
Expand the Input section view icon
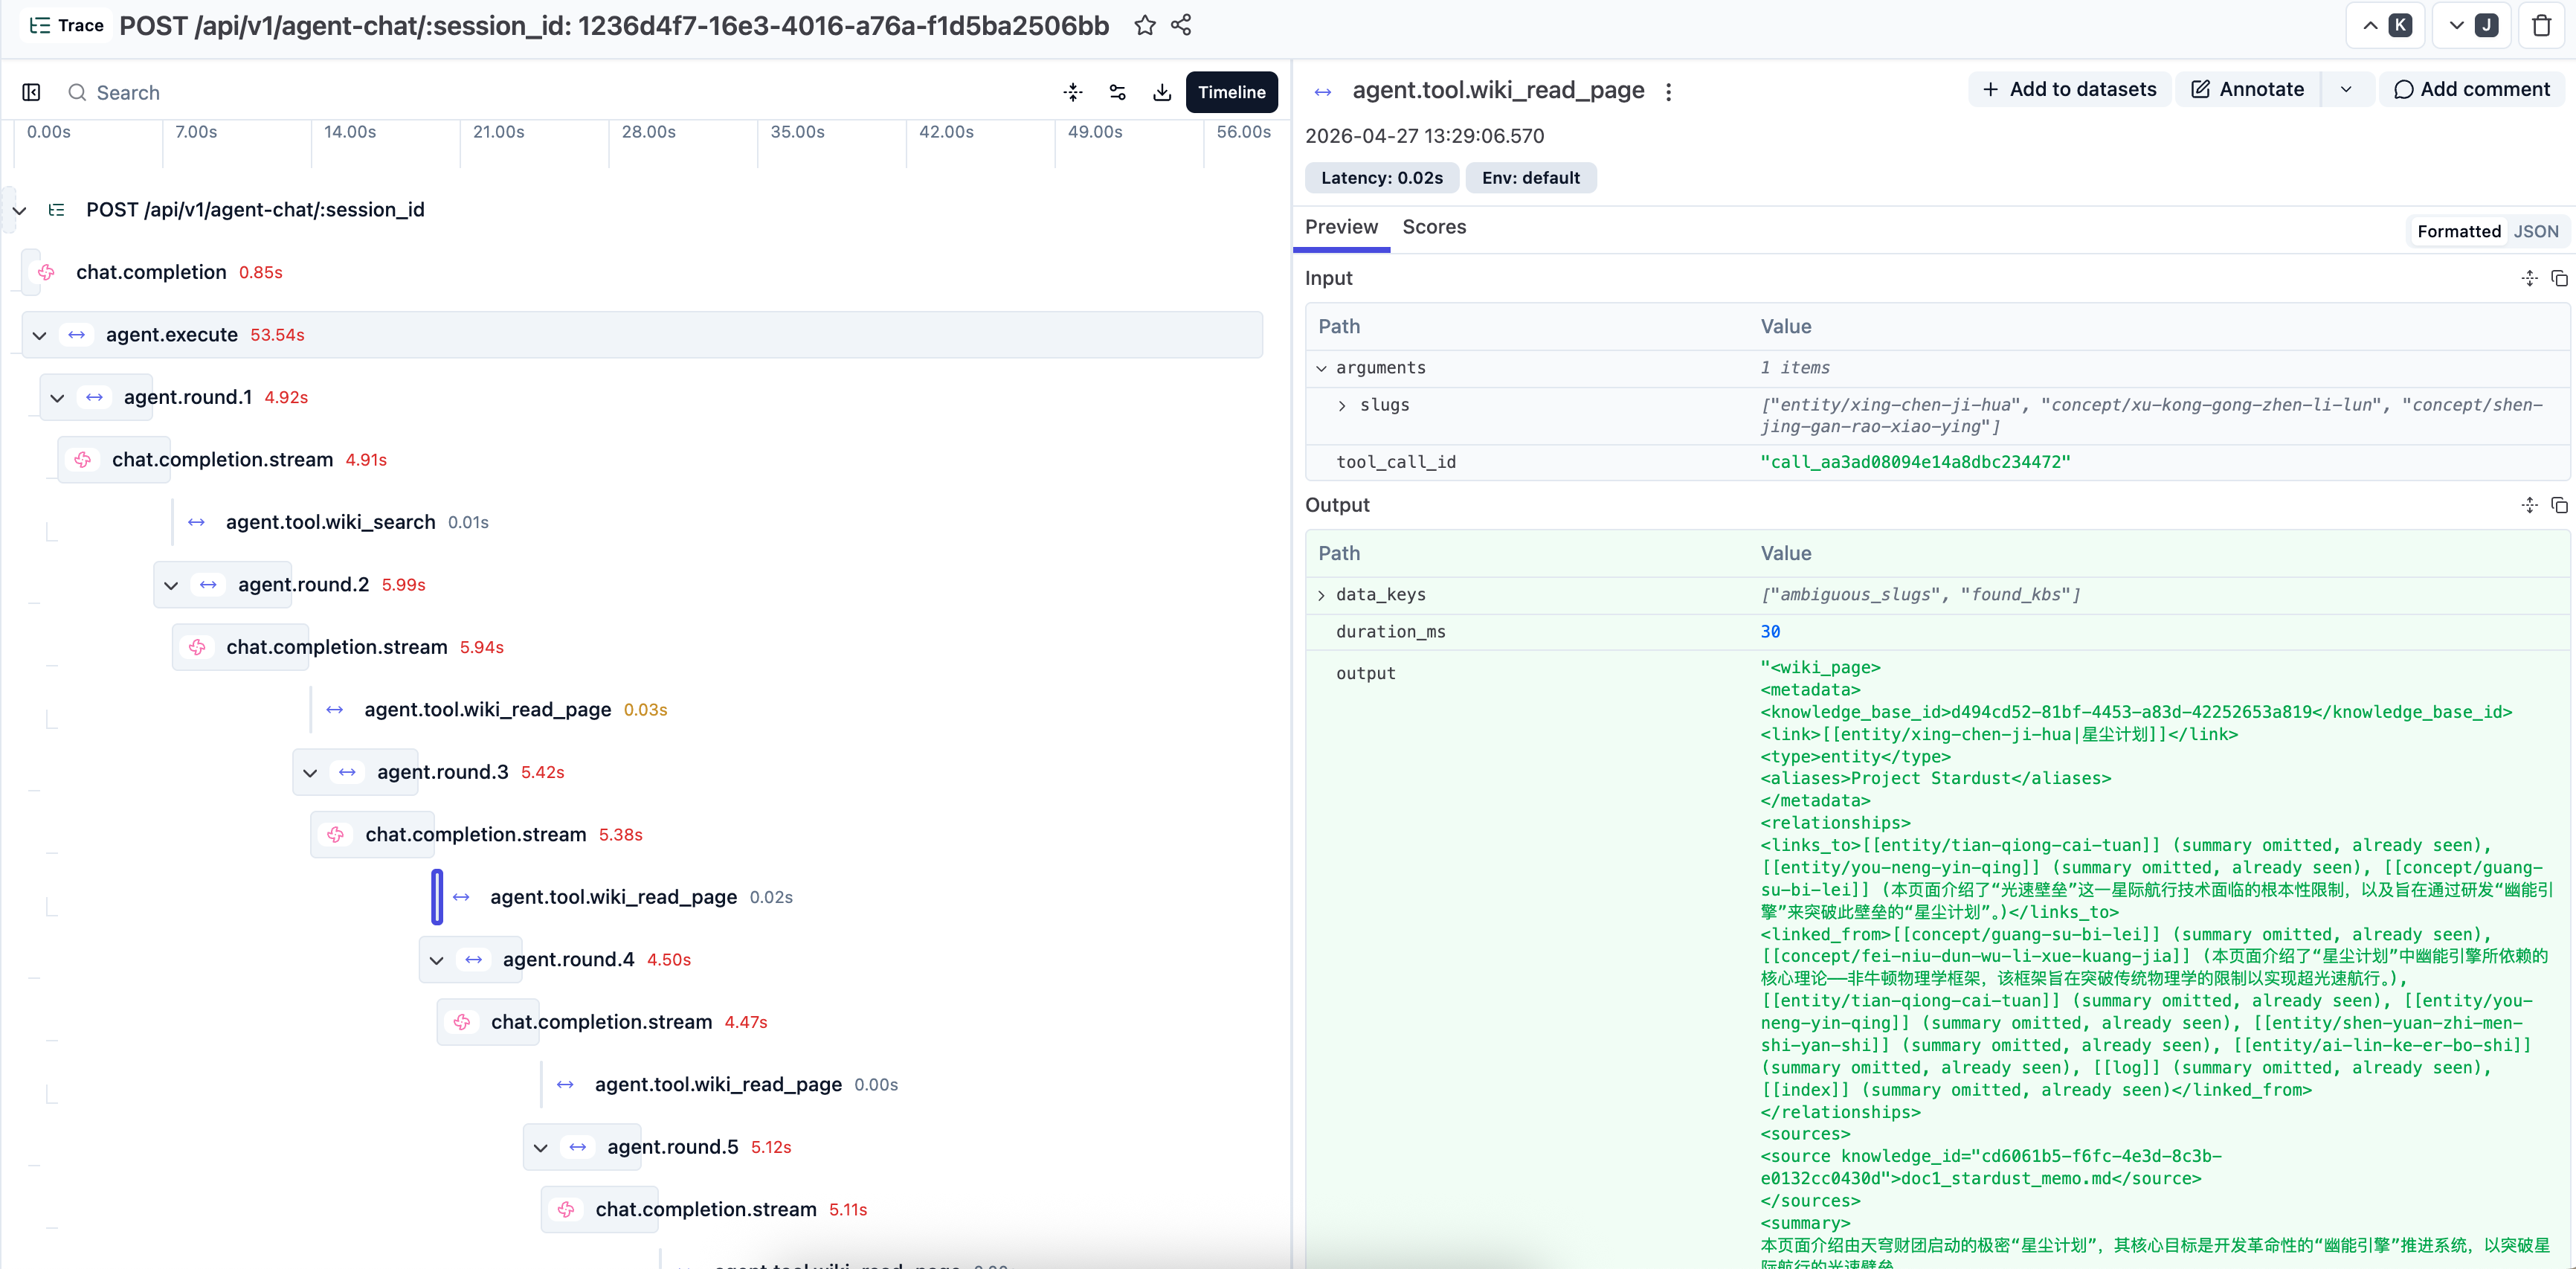2529,278
